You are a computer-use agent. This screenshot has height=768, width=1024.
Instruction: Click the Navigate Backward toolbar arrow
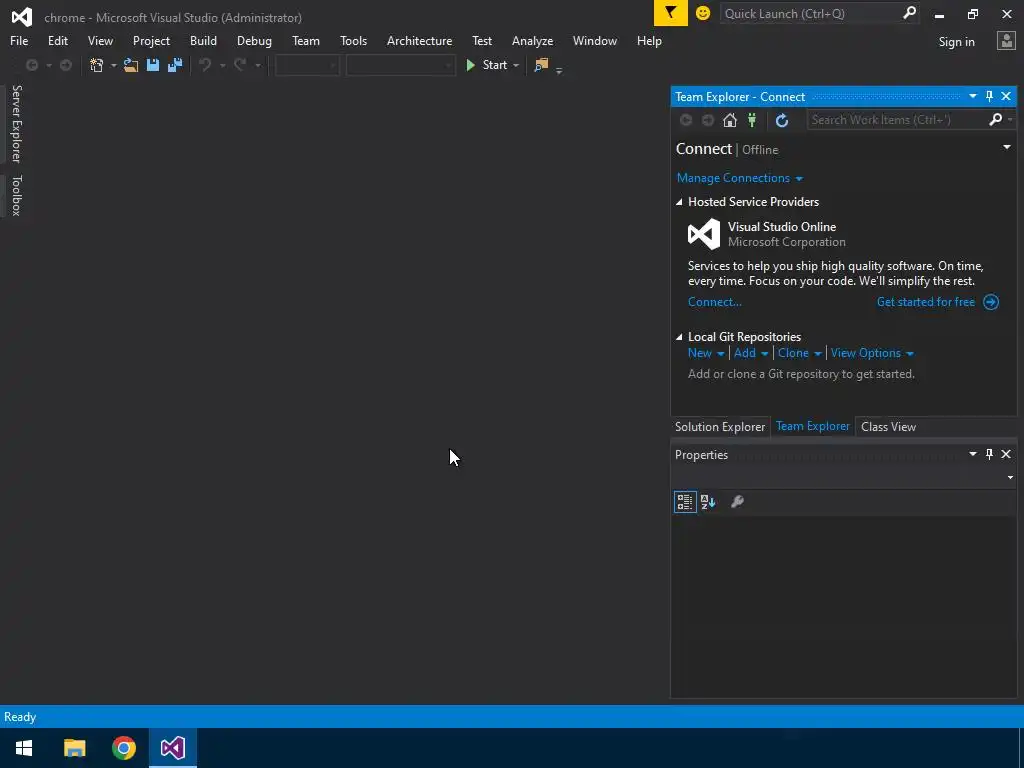coord(31,65)
